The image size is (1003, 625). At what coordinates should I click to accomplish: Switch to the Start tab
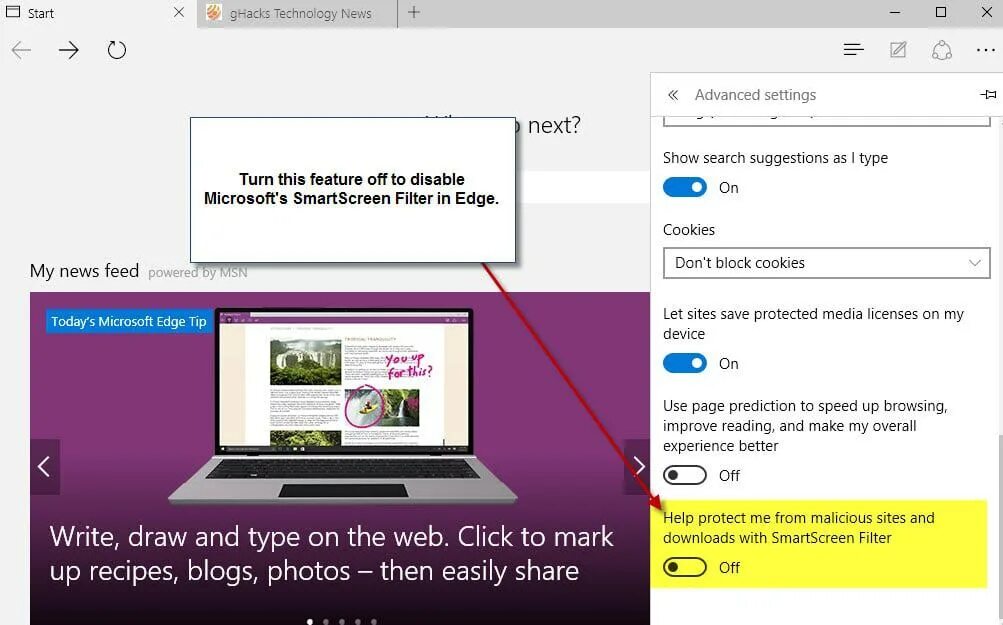pyautogui.click(x=97, y=13)
